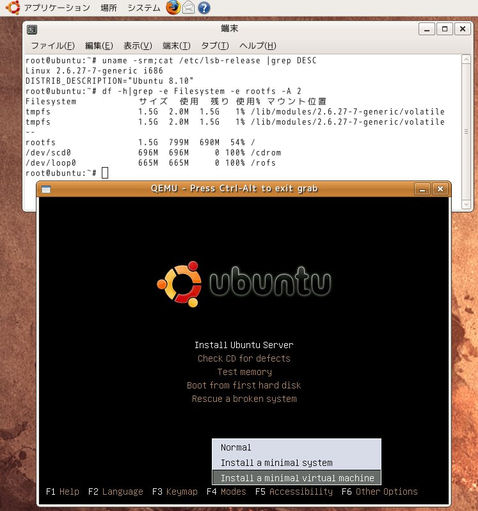Select Install Ubuntu Server boot option
Viewport: 478px width, 511px height.
244,345
